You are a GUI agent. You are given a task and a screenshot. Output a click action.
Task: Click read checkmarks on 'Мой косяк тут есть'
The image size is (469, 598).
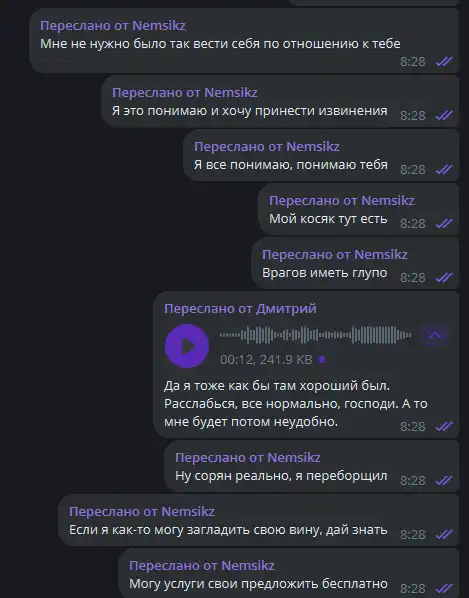tap(444, 223)
